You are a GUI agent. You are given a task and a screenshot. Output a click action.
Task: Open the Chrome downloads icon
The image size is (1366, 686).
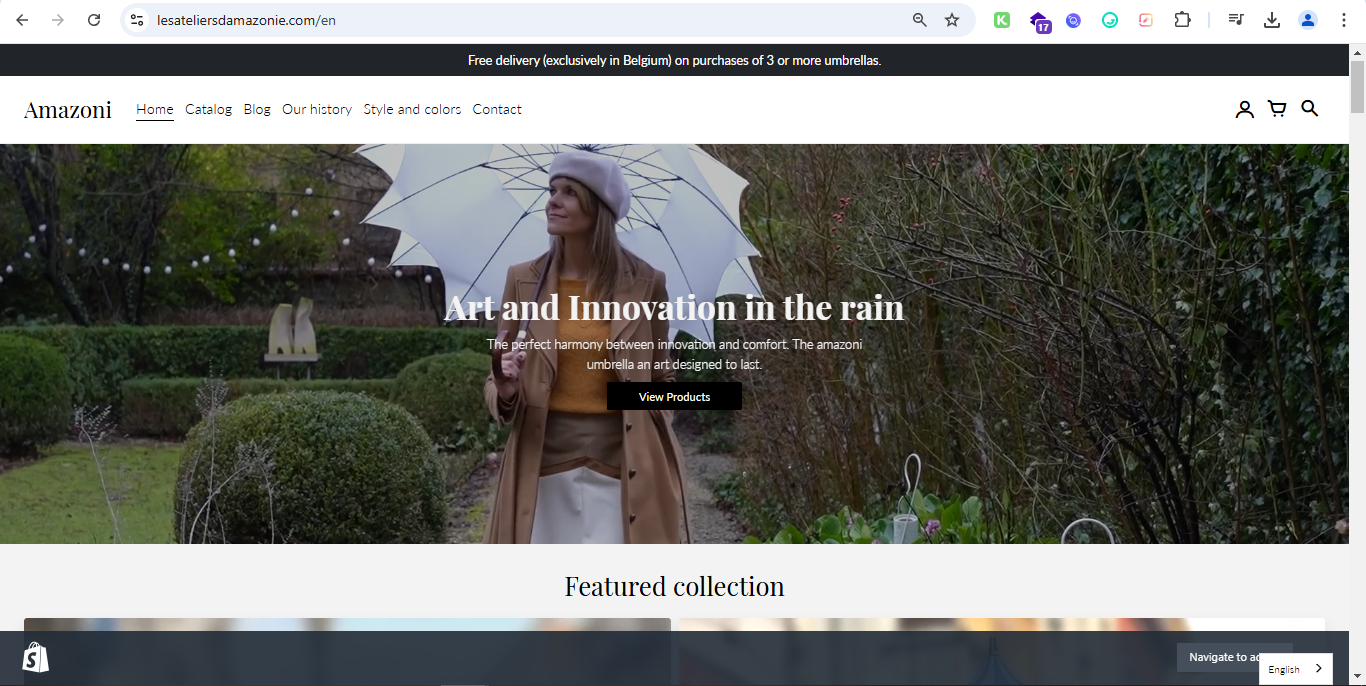(x=1272, y=19)
